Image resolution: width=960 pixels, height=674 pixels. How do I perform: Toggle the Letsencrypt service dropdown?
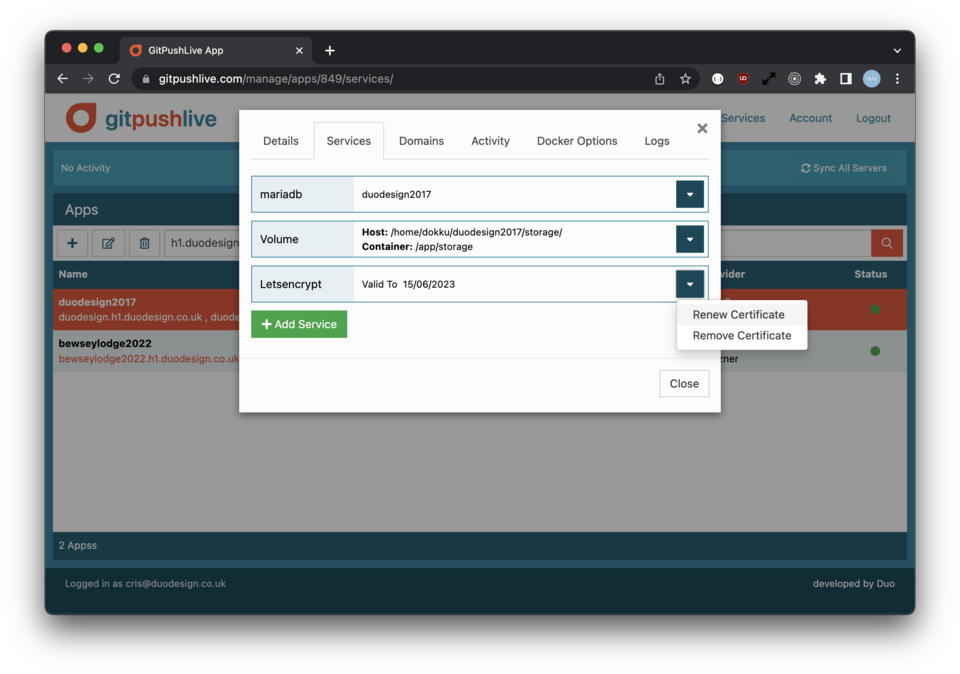point(689,283)
